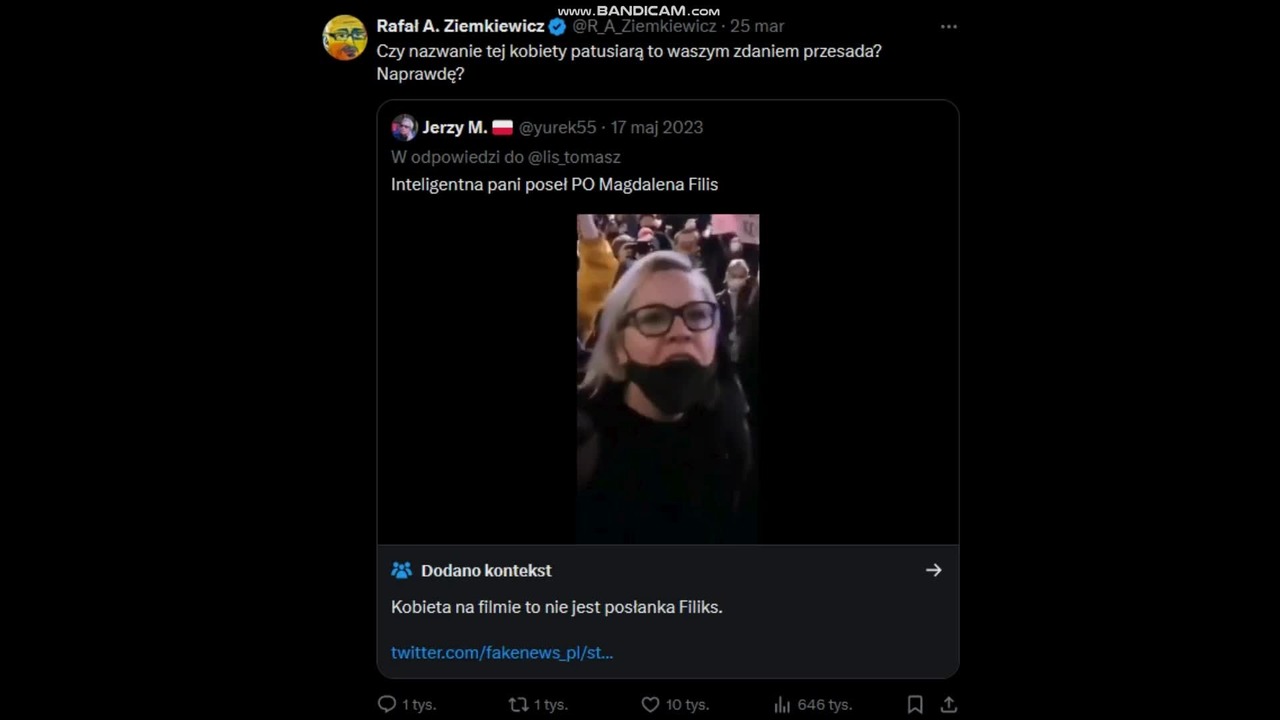This screenshot has width=1280, height=720.
Task: Open Jerzy M. small profile avatar
Action: pyautogui.click(x=404, y=127)
